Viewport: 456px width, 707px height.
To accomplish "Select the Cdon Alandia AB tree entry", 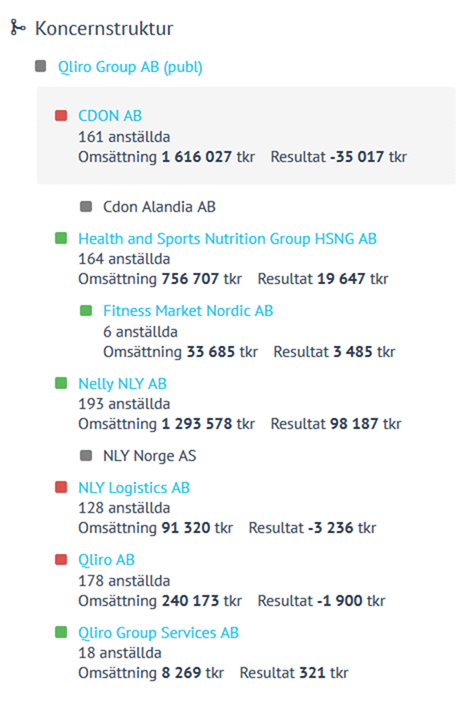I will click(x=159, y=207).
